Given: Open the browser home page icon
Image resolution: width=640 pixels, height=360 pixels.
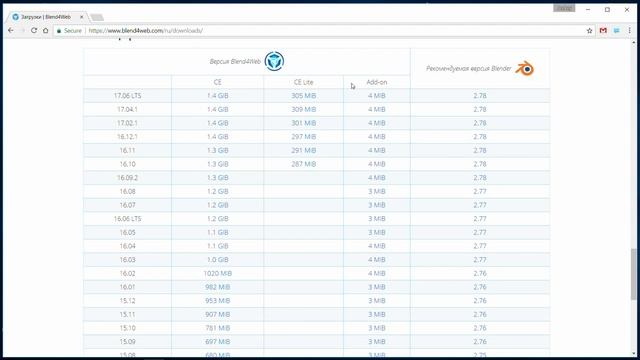Looking at the screenshot, I should [46, 31].
